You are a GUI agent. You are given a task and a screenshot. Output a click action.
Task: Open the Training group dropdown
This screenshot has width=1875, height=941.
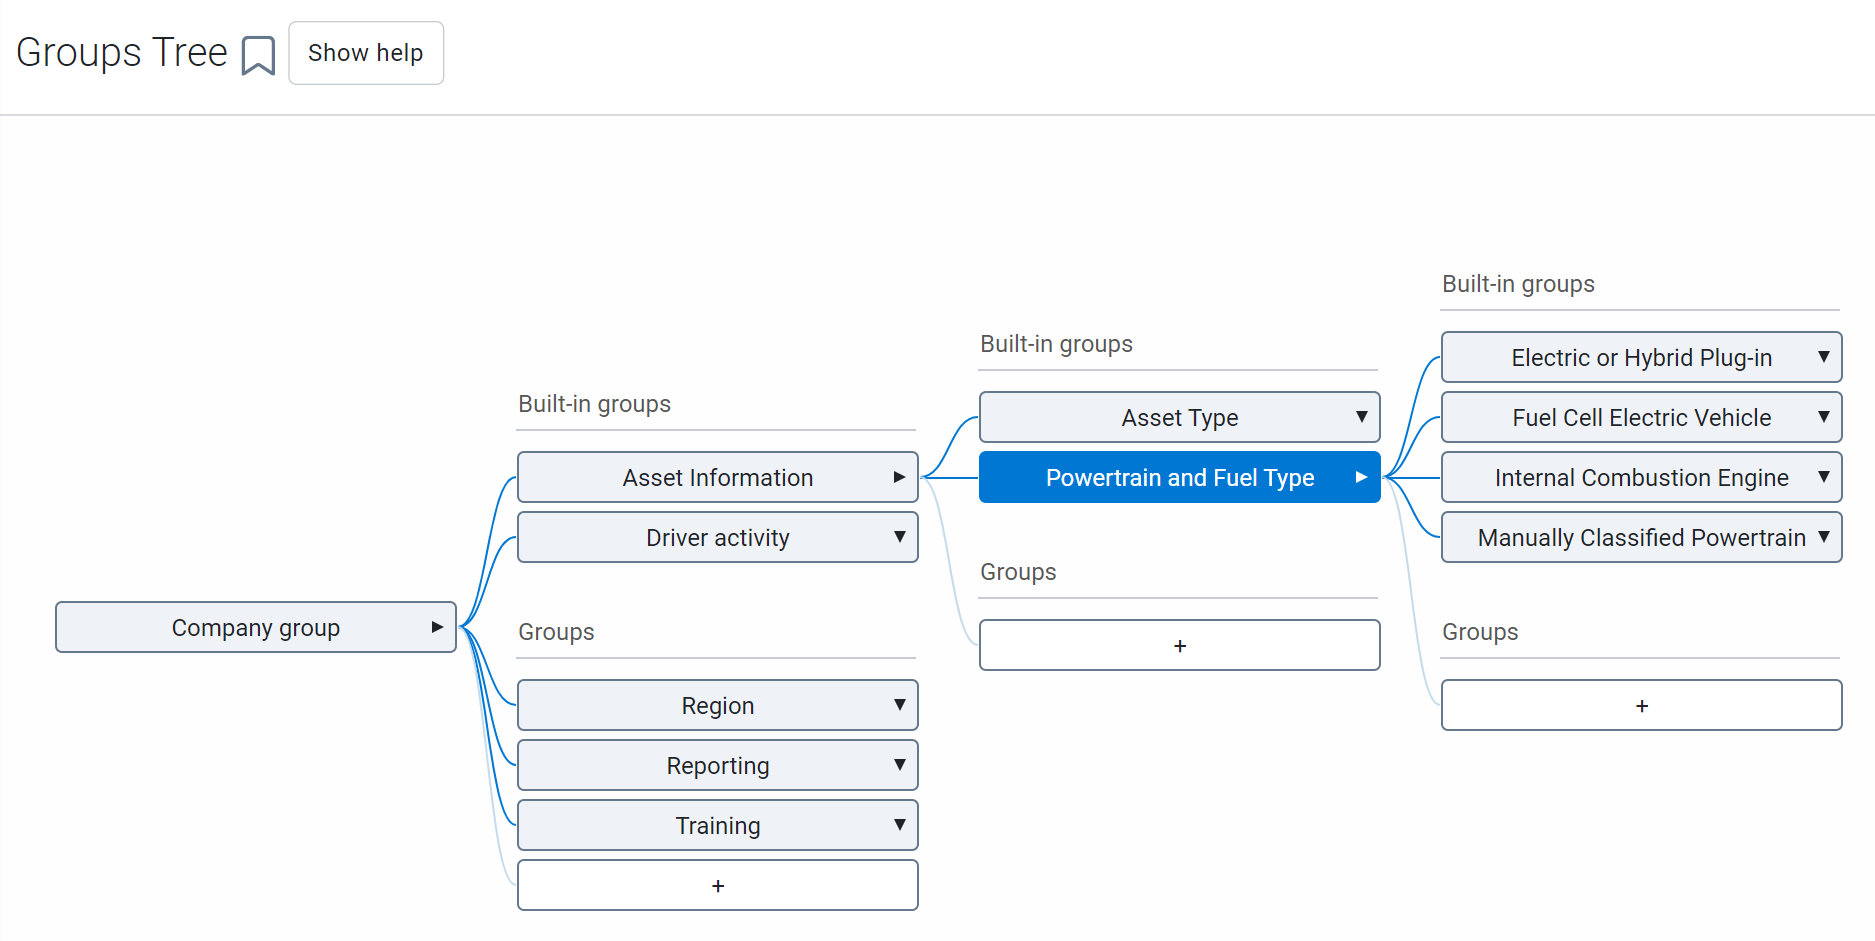[899, 825]
